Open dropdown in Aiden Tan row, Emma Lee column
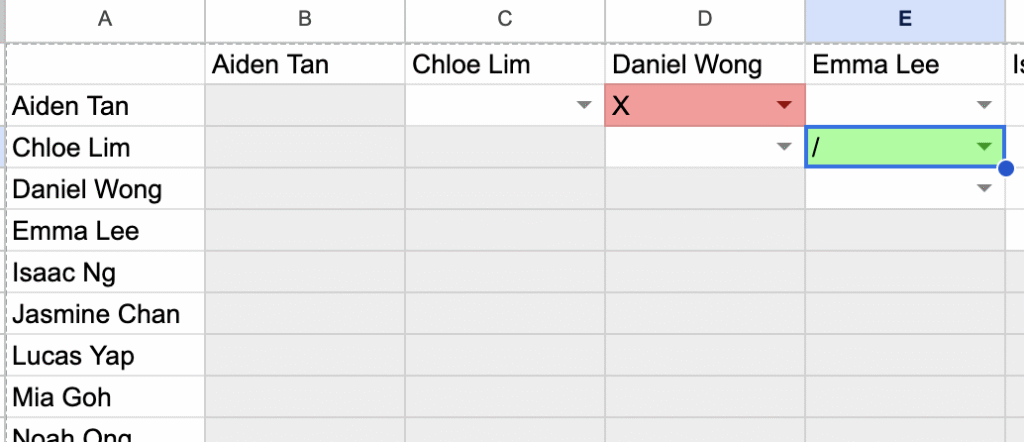The image size is (1024, 442). 985,106
